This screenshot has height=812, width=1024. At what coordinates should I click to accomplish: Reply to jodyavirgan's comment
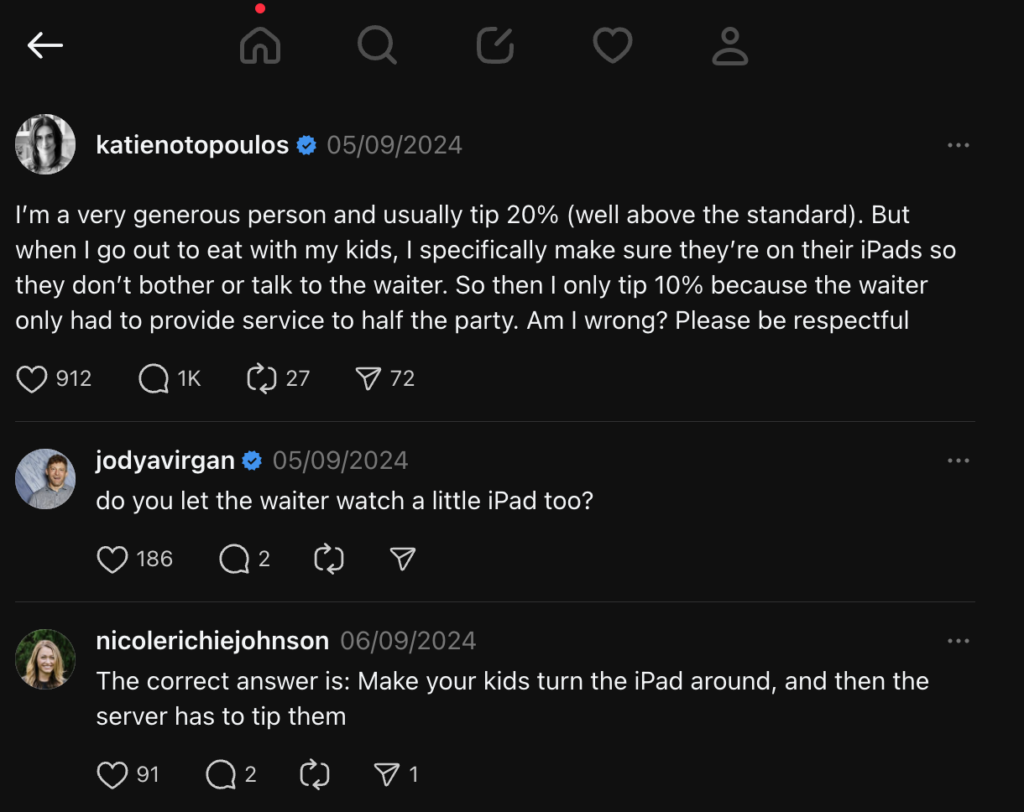pyautogui.click(x=234, y=559)
